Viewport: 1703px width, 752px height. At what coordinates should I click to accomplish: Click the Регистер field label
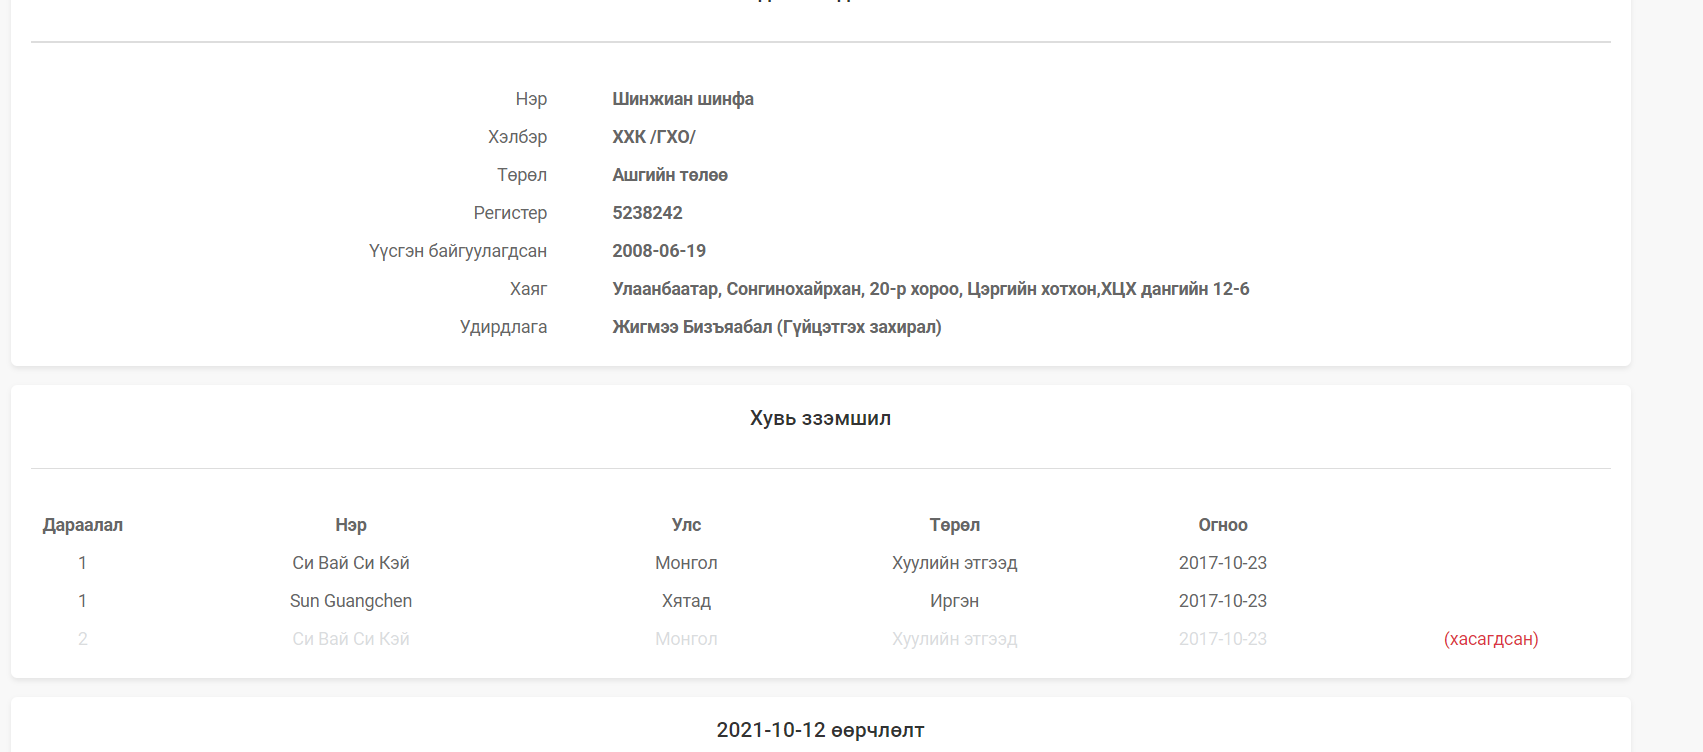510,213
